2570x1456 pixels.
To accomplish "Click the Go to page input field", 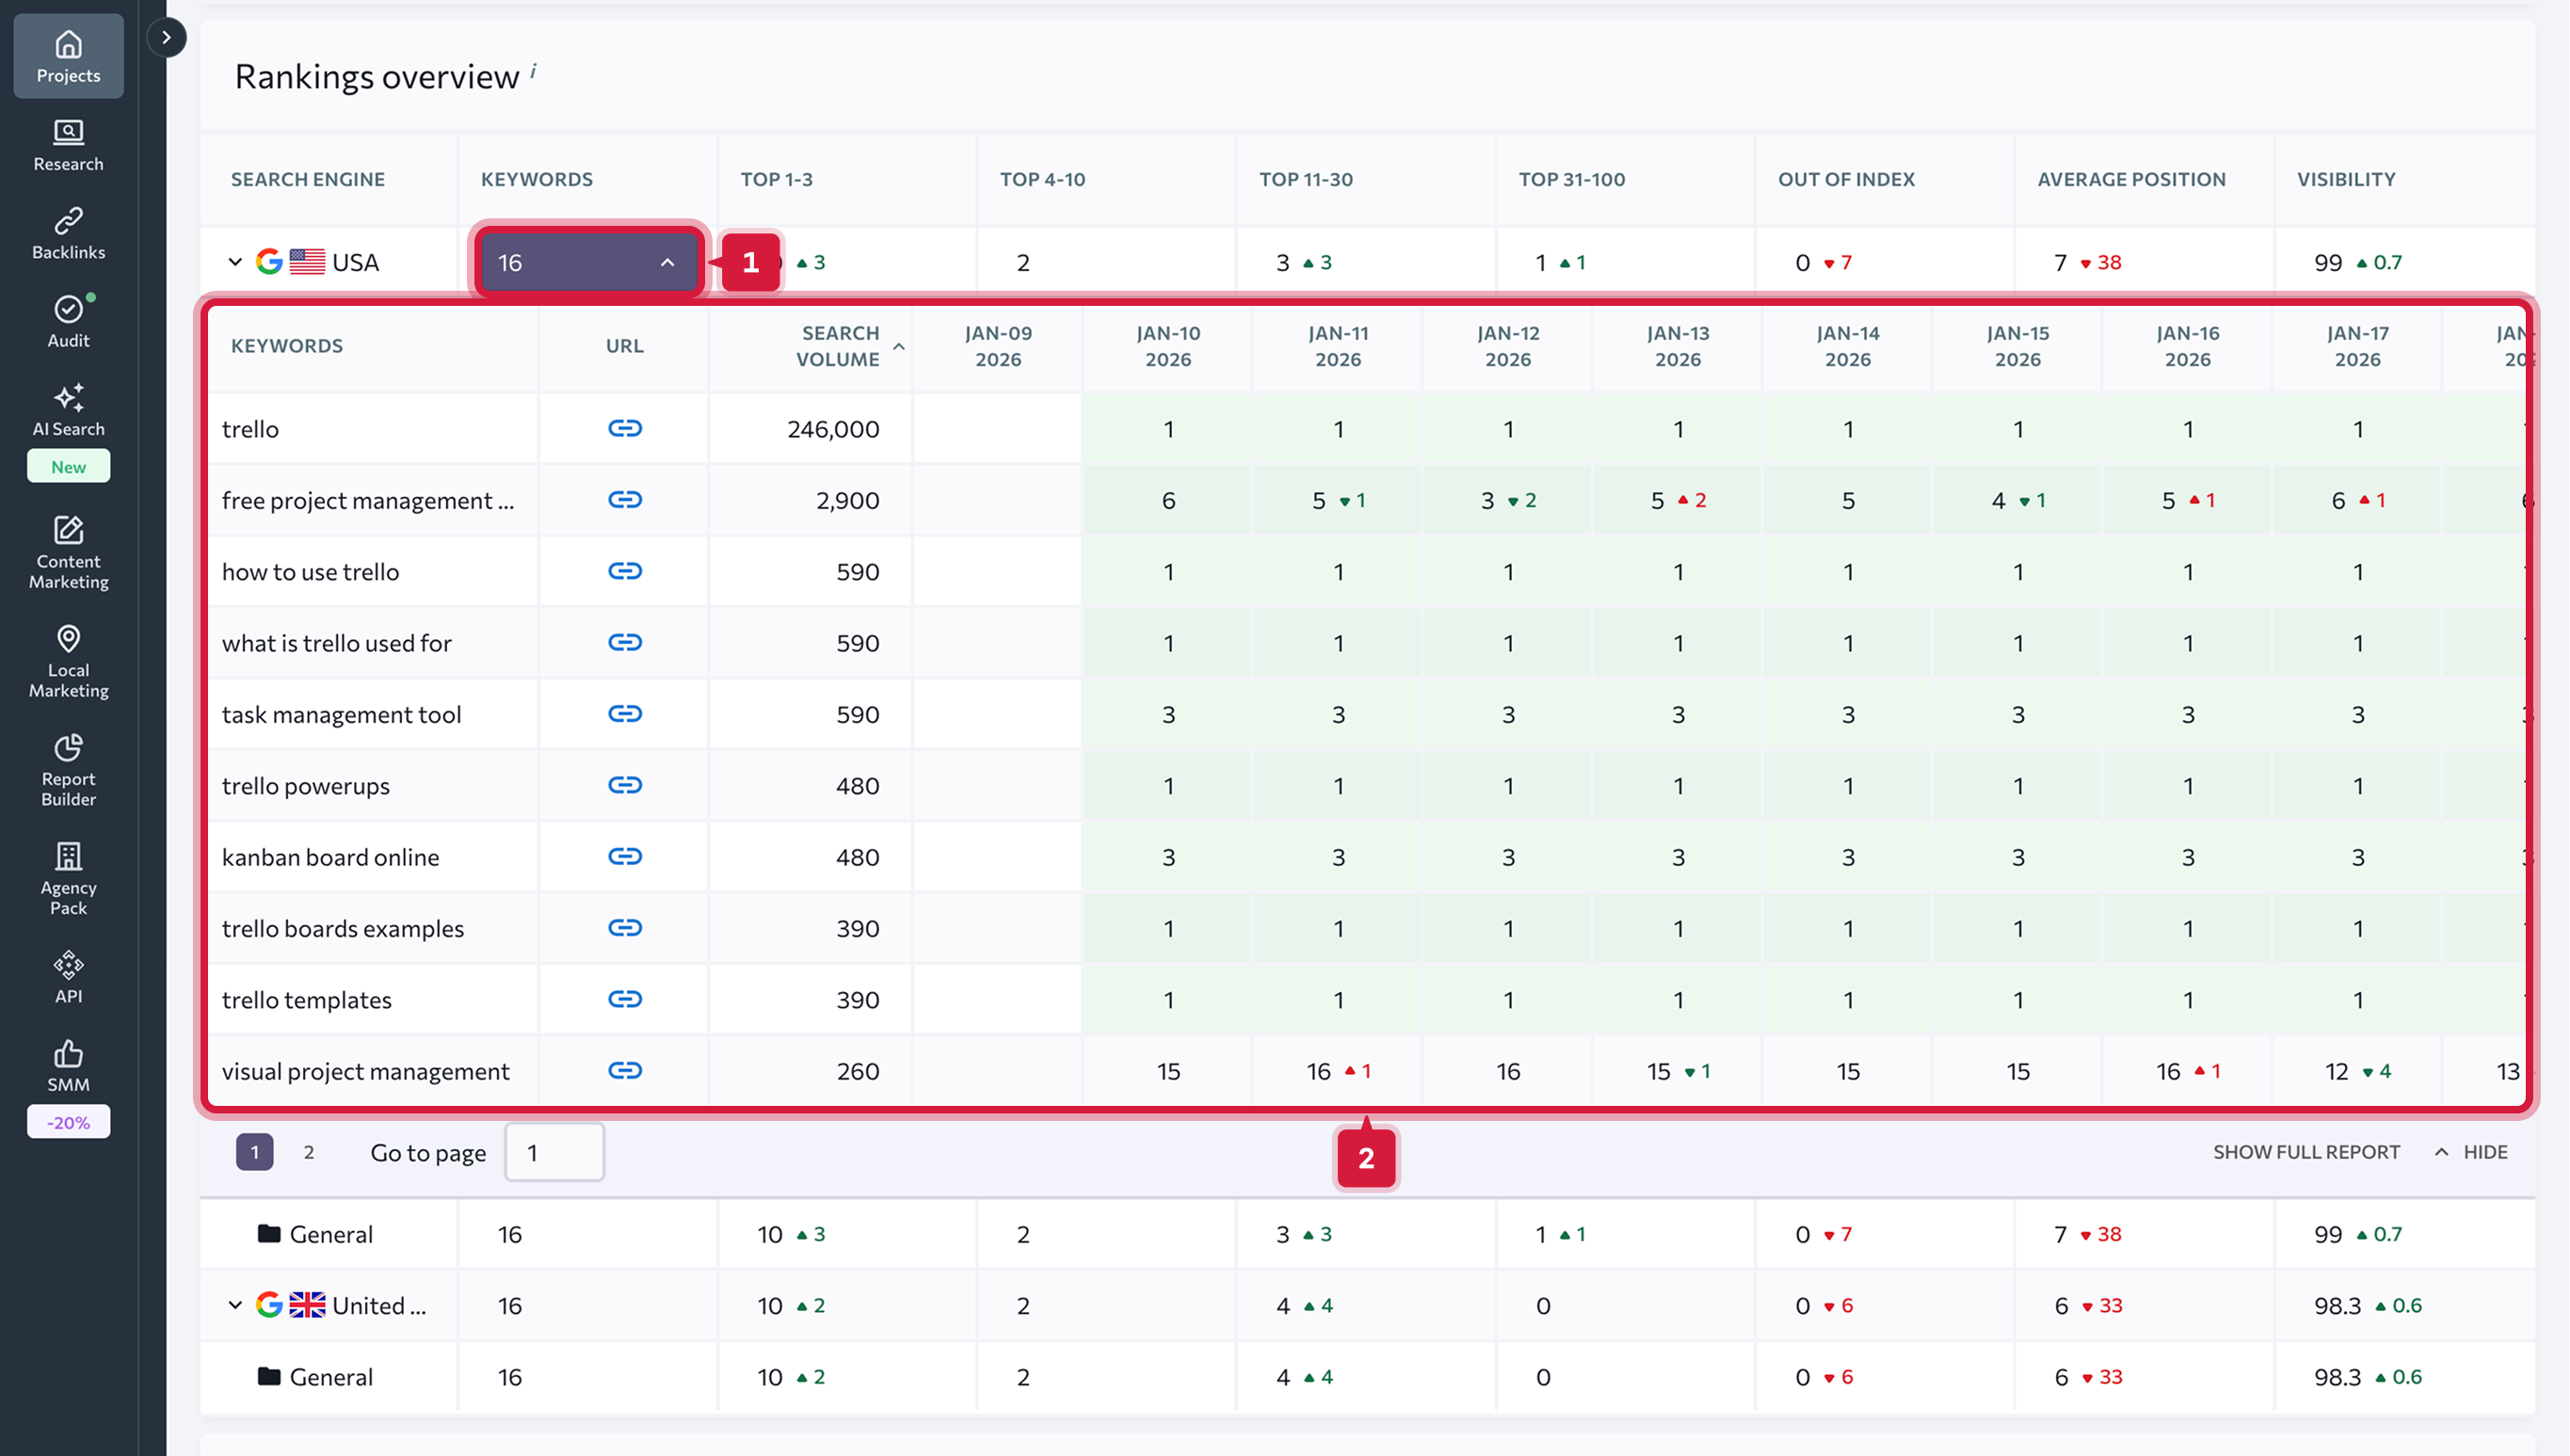I will tap(554, 1152).
